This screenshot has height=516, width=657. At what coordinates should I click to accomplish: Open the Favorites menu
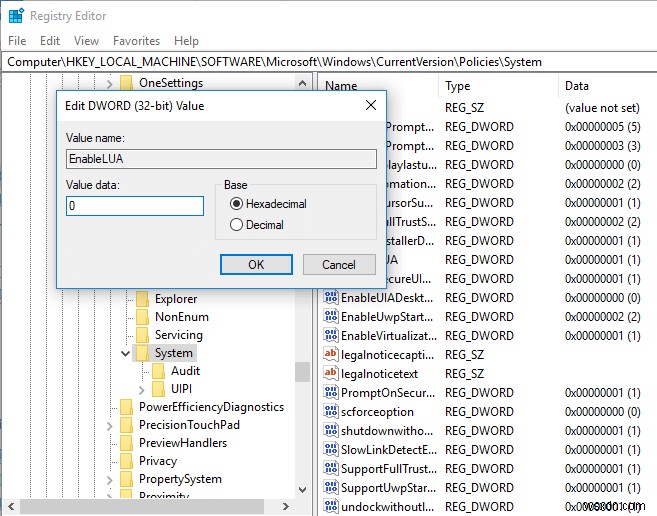[137, 41]
